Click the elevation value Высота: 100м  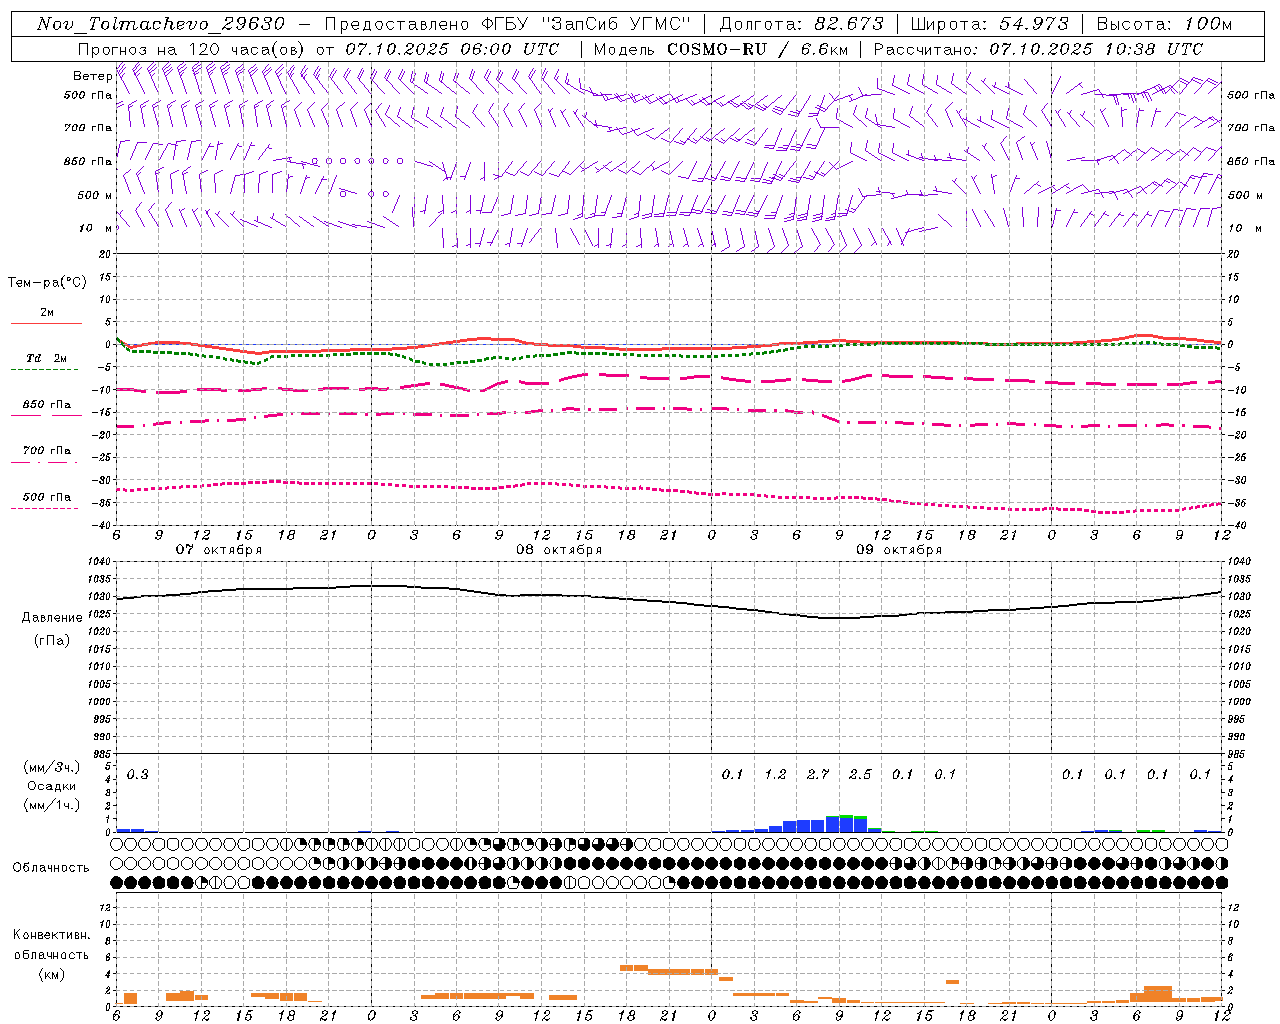point(1164,24)
